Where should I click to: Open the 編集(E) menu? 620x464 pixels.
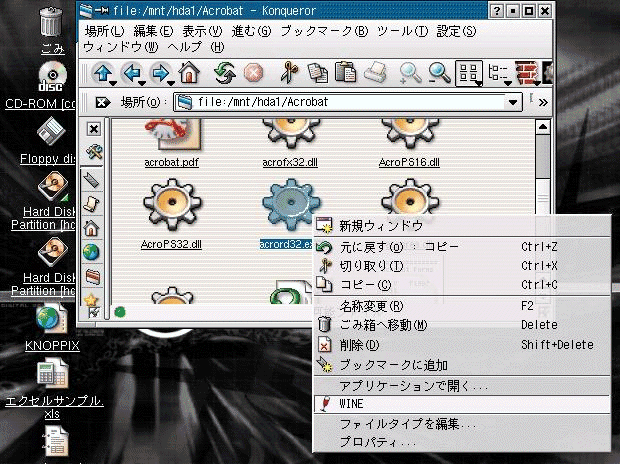point(153,31)
